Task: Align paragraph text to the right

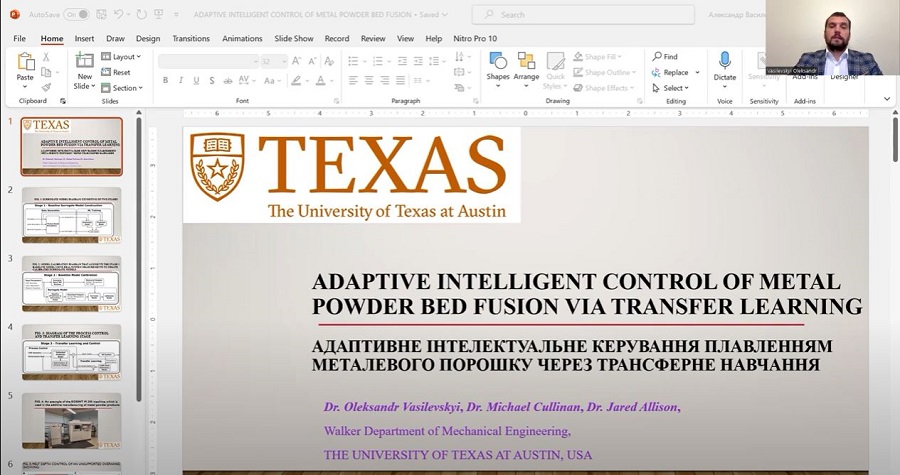Action: click(x=385, y=80)
